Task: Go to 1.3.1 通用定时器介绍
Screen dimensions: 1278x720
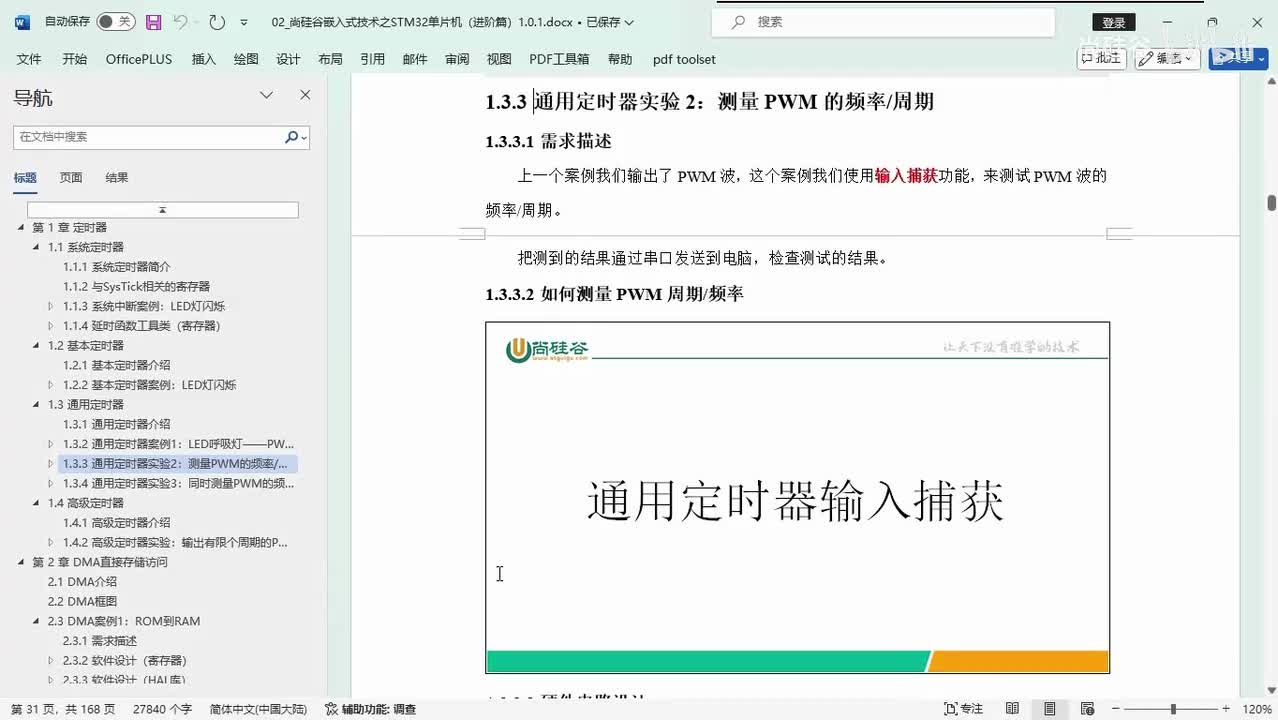Action: coord(117,424)
